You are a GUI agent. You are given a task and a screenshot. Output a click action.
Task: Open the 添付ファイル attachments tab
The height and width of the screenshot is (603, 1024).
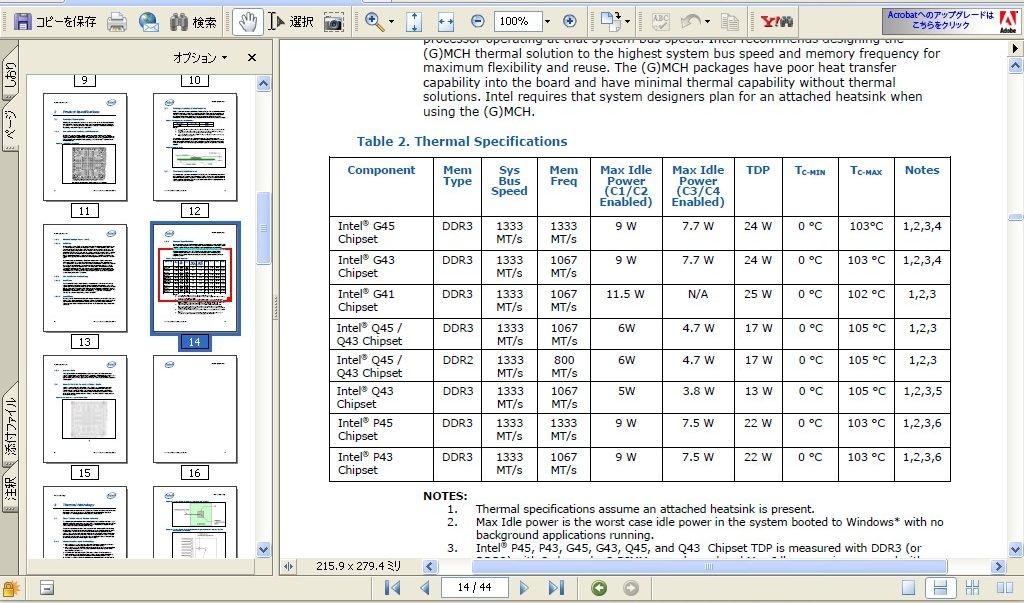[x=10, y=426]
